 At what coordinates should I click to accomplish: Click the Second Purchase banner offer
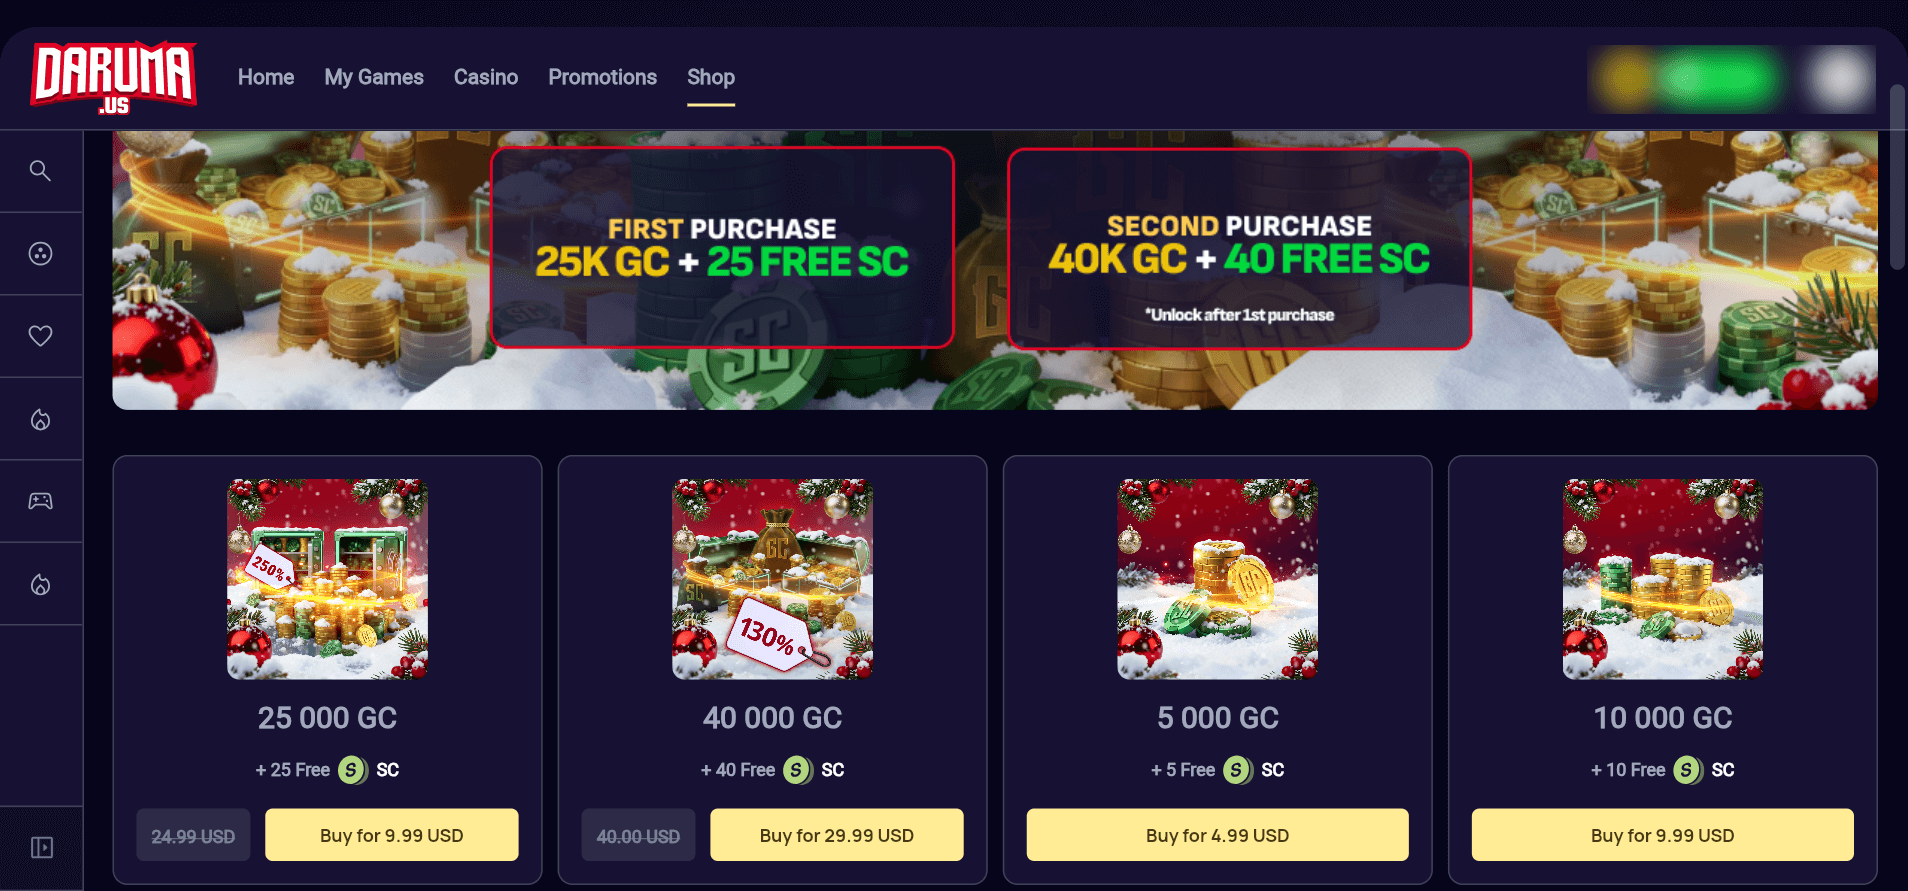pyautogui.click(x=1239, y=249)
